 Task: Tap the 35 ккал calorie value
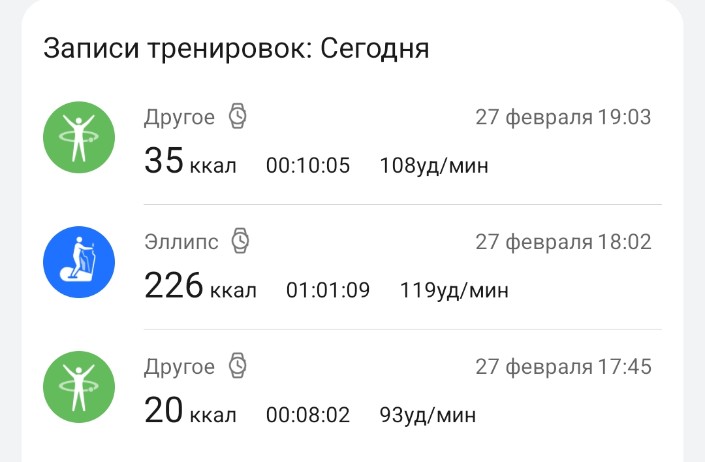click(x=190, y=162)
